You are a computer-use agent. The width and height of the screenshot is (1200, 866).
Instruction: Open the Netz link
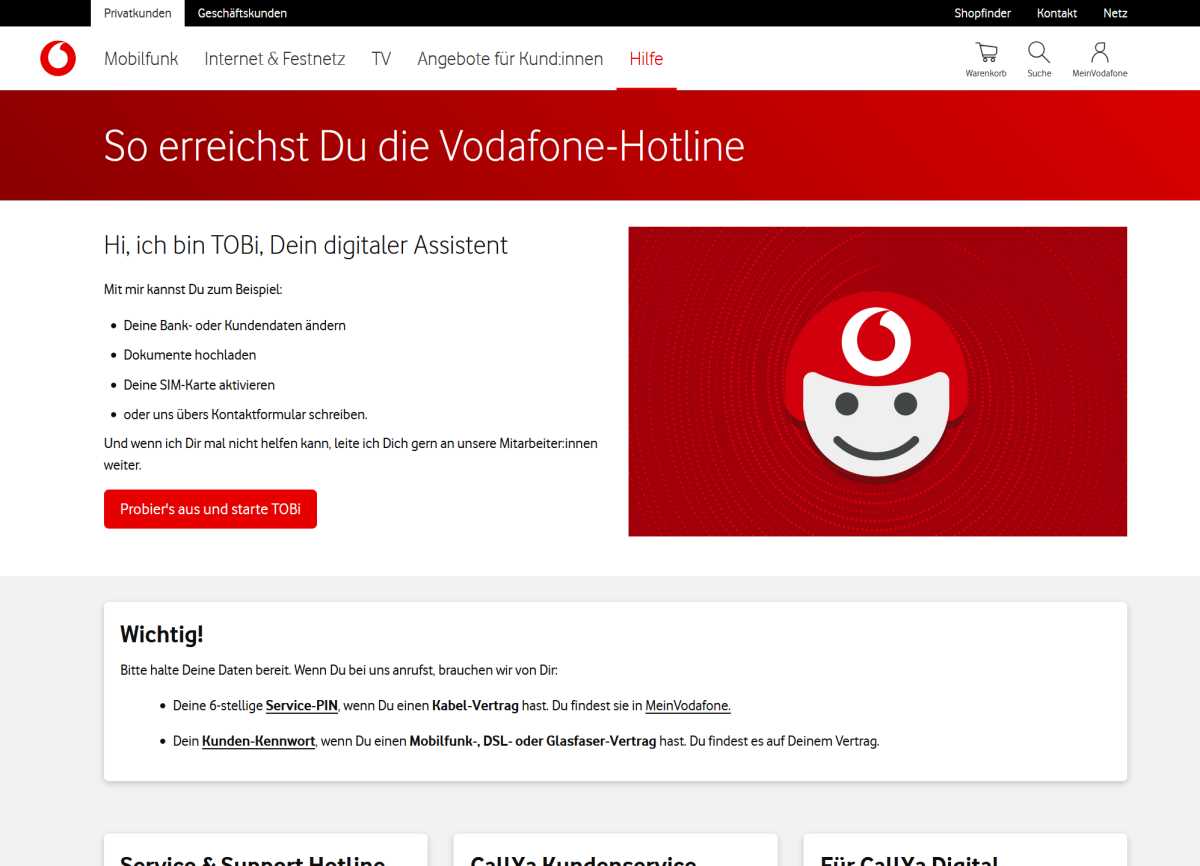tap(1115, 13)
